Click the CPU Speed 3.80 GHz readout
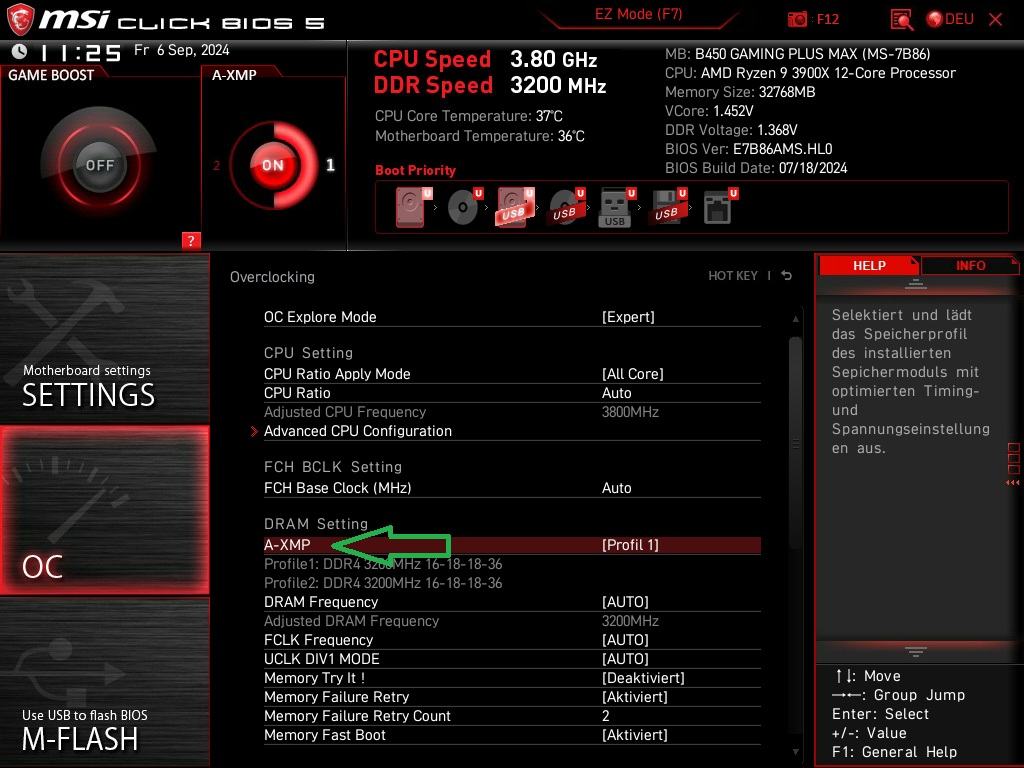 point(485,59)
